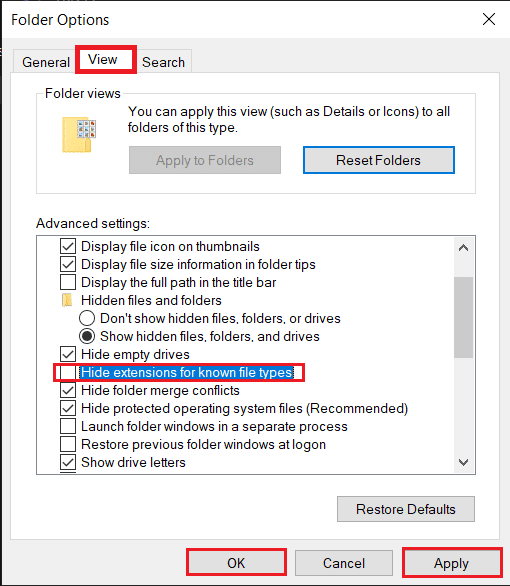Click the scroll down arrow in Advanced settings
510x586 pixels.
[x=463, y=462]
